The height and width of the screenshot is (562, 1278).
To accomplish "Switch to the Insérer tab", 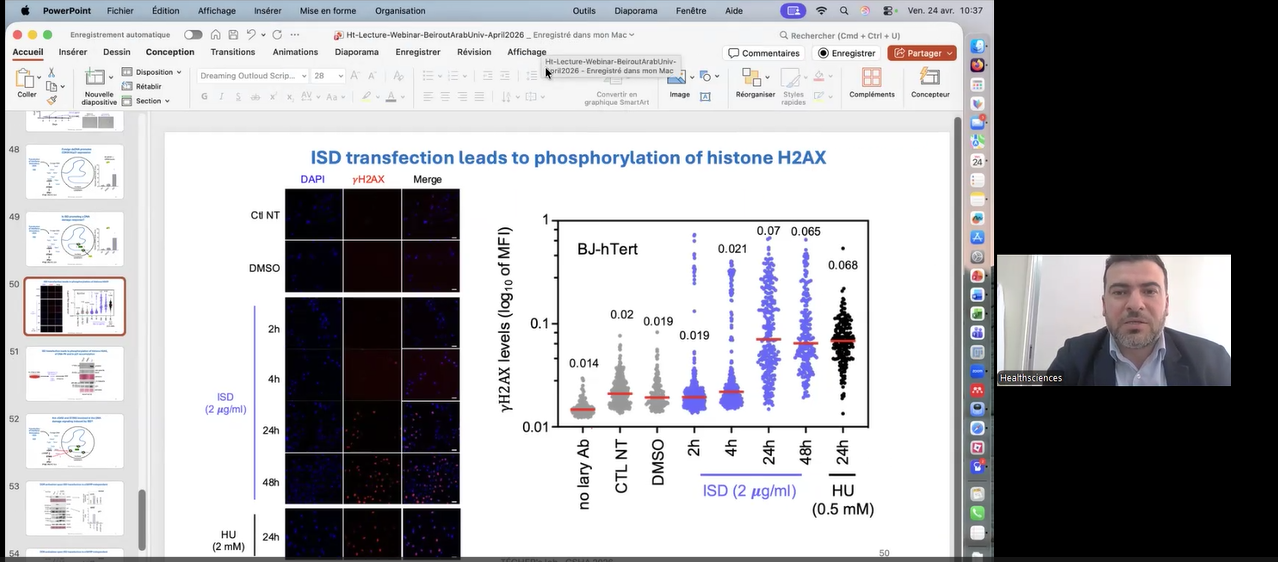I will [73, 52].
